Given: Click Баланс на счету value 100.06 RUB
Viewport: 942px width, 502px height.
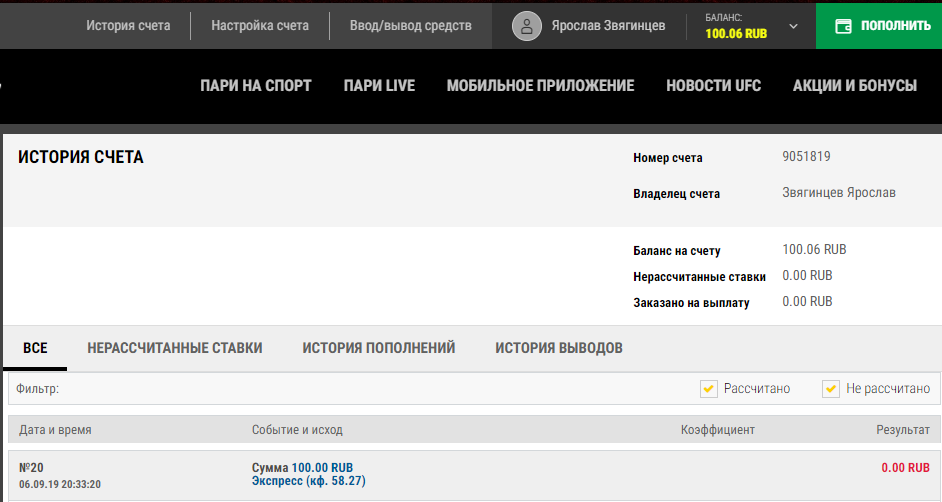Looking at the screenshot, I should pos(814,249).
